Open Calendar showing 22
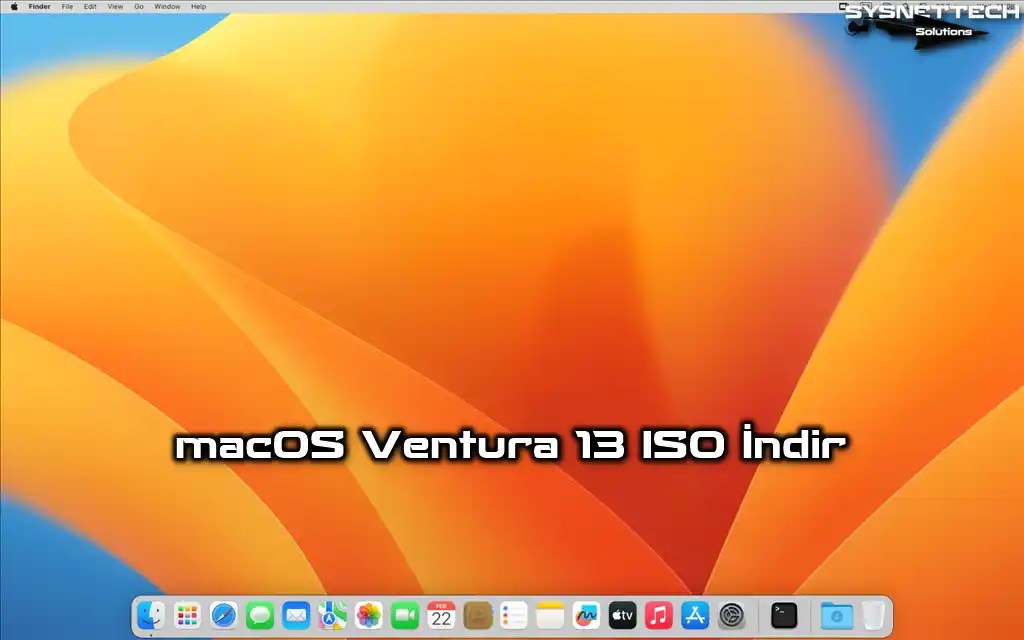The height and width of the screenshot is (640, 1024). [x=441, y=615]
